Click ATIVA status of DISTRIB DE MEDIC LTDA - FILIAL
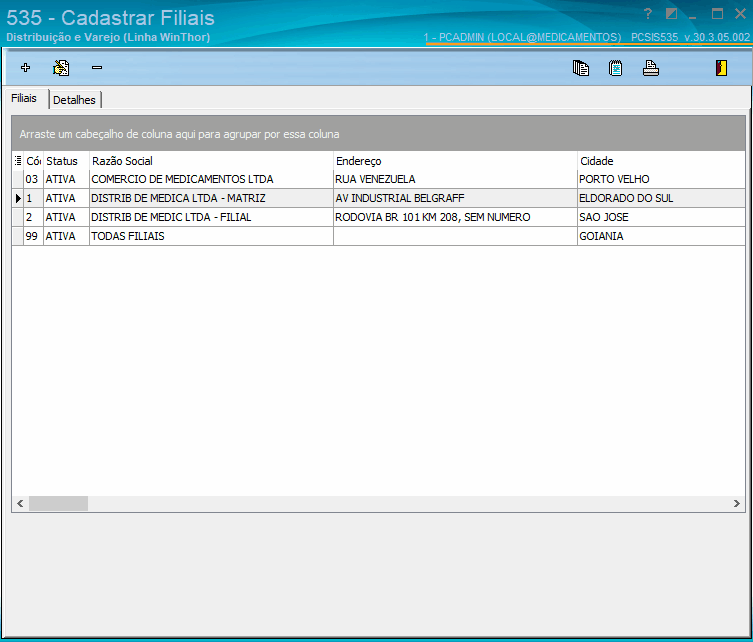Viewport: 753px width, 642px height. click(x=66, y=217)
